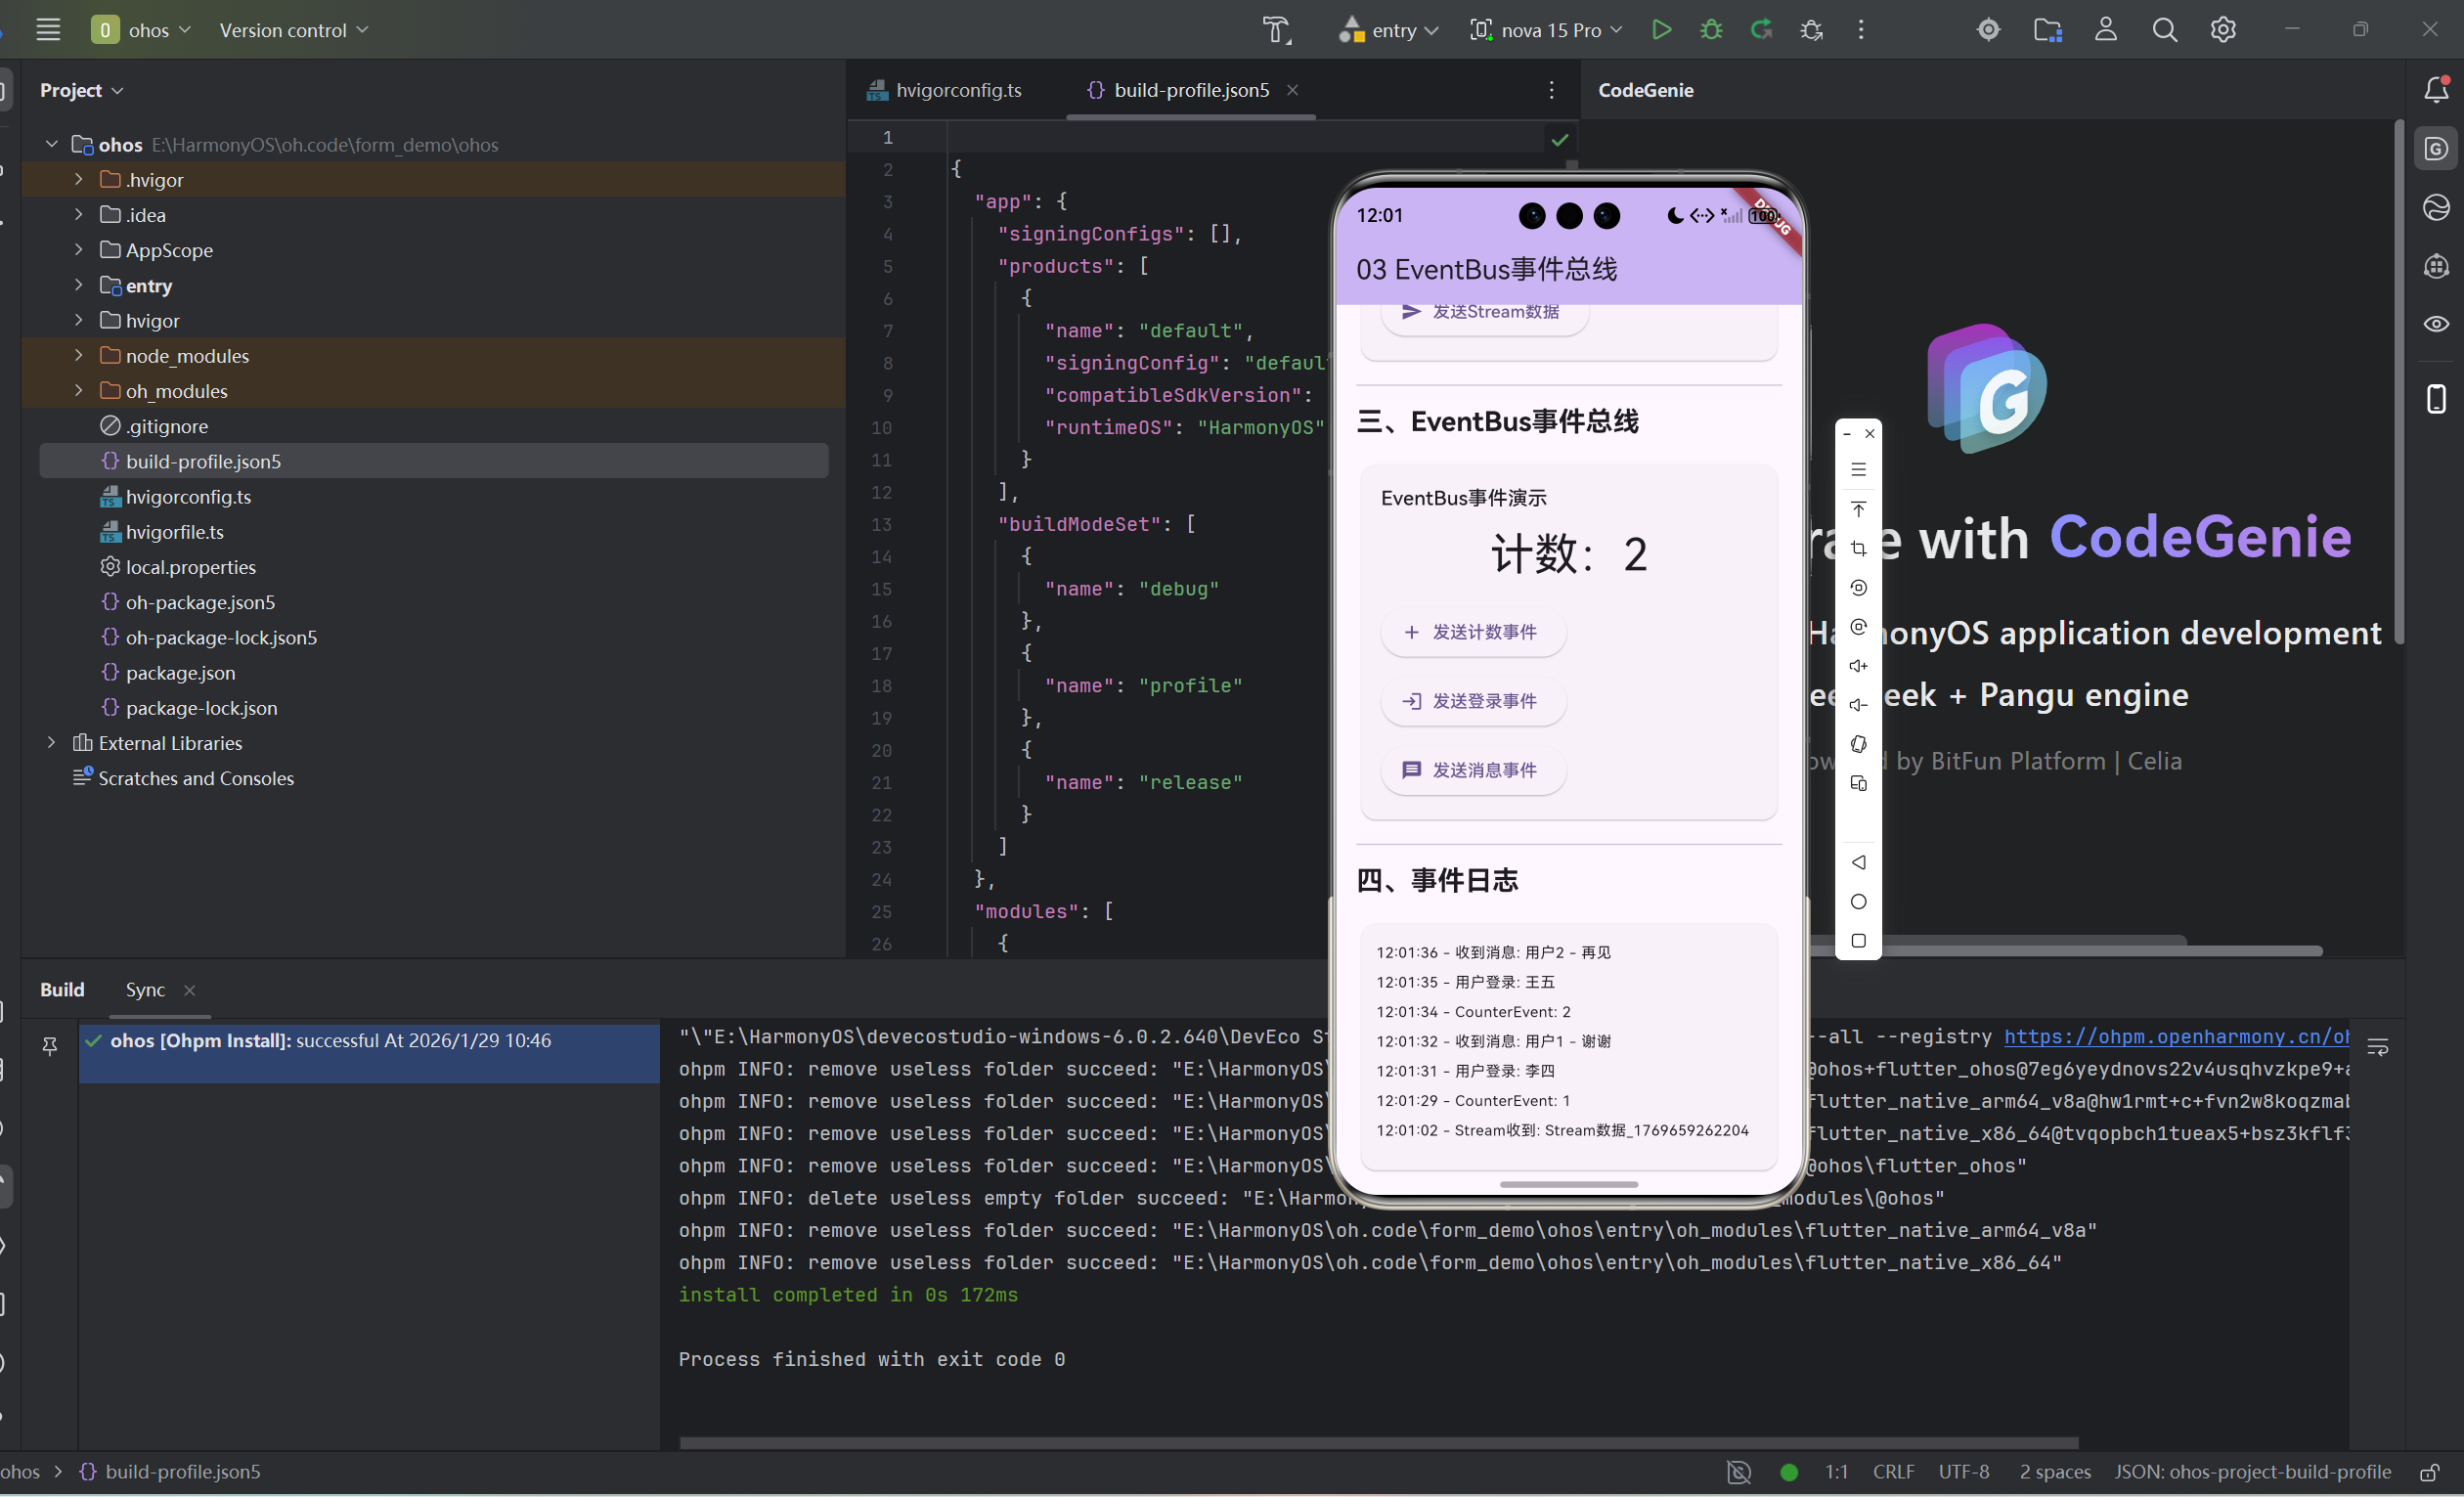Start debugging with the bug icon
Image resolution: width=2464 pixels, height=1497 pixels.
(x=1711, y=30)
